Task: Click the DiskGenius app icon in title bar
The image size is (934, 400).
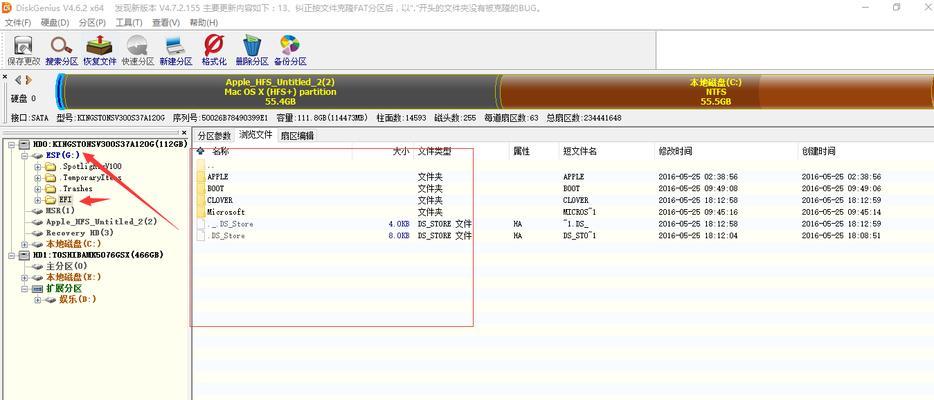Action: pos(7,7)
